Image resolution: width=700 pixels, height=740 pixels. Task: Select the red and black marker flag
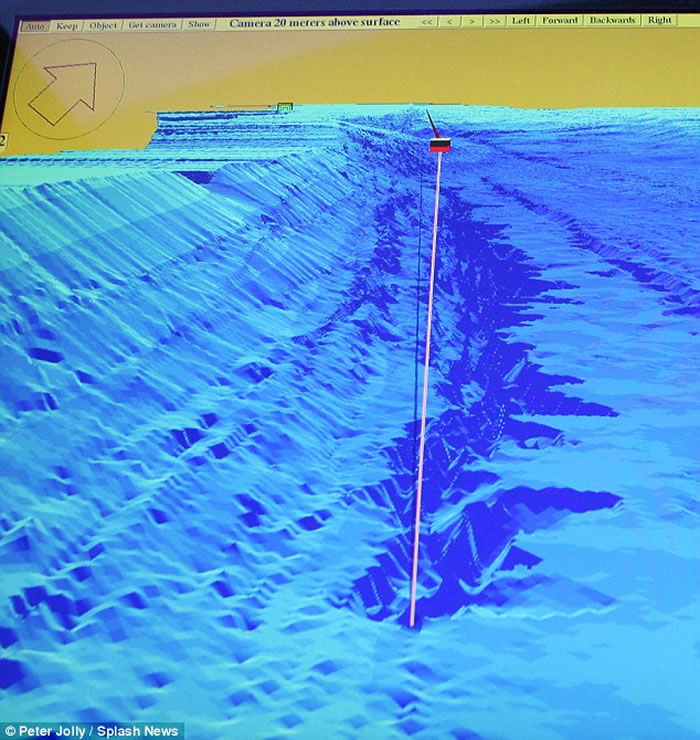coord(440,145)
